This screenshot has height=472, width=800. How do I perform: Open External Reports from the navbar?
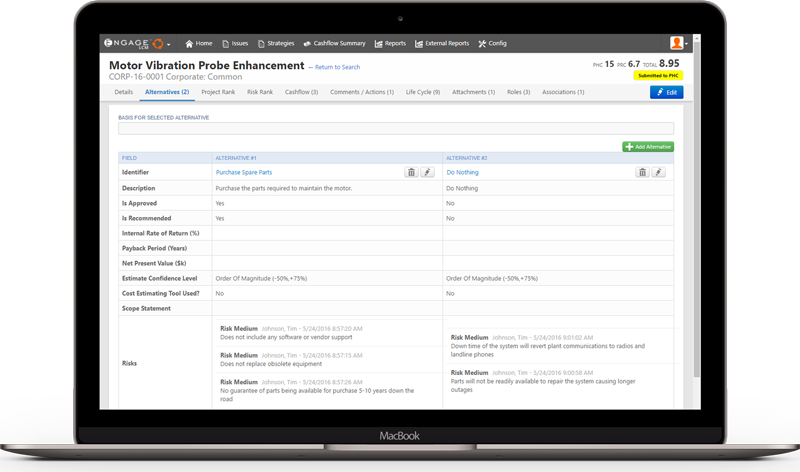(x=442, y=44)
